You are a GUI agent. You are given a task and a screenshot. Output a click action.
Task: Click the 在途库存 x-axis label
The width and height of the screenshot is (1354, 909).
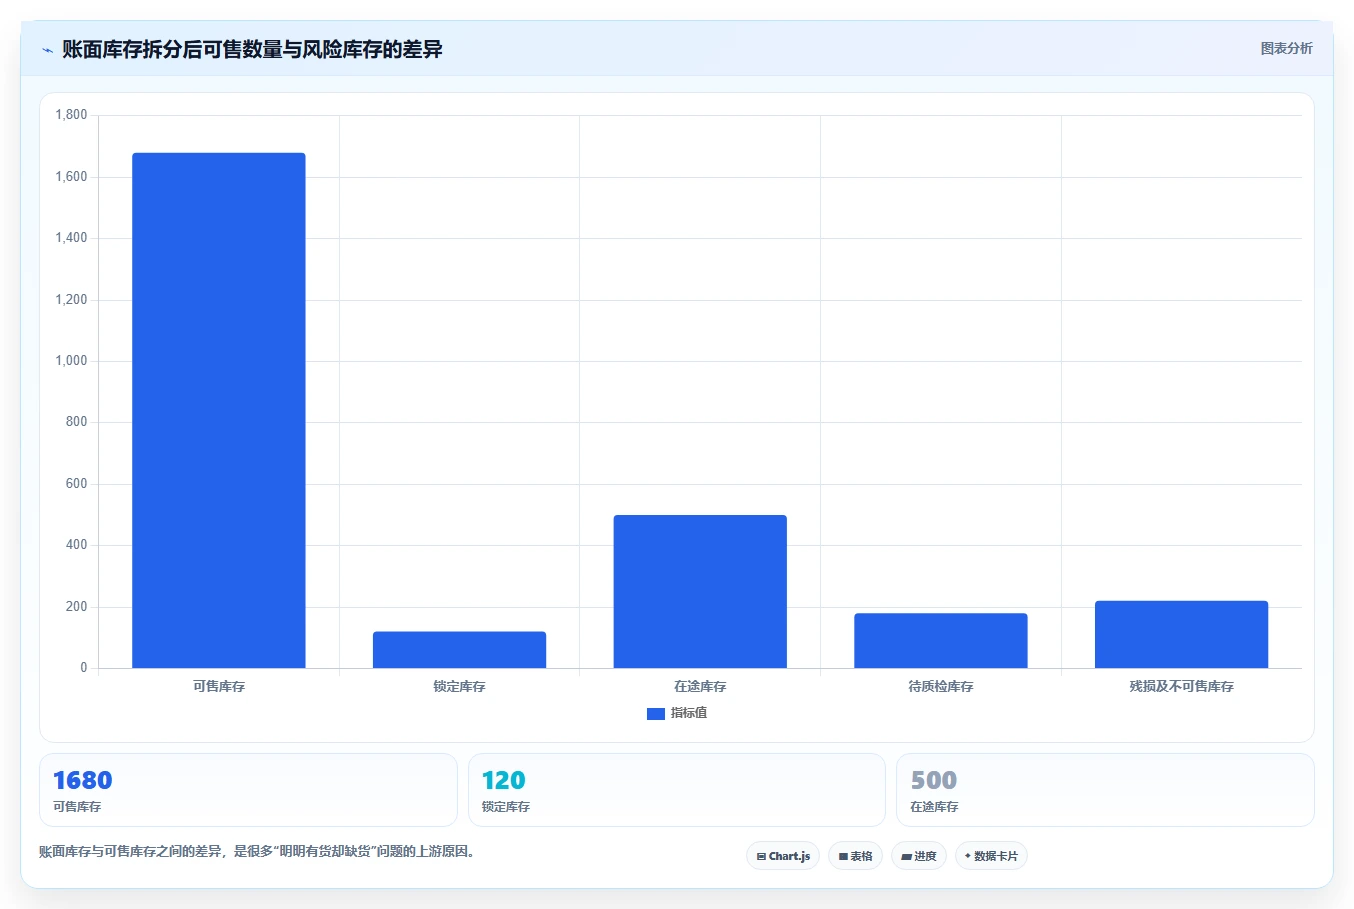click(700, 686)
